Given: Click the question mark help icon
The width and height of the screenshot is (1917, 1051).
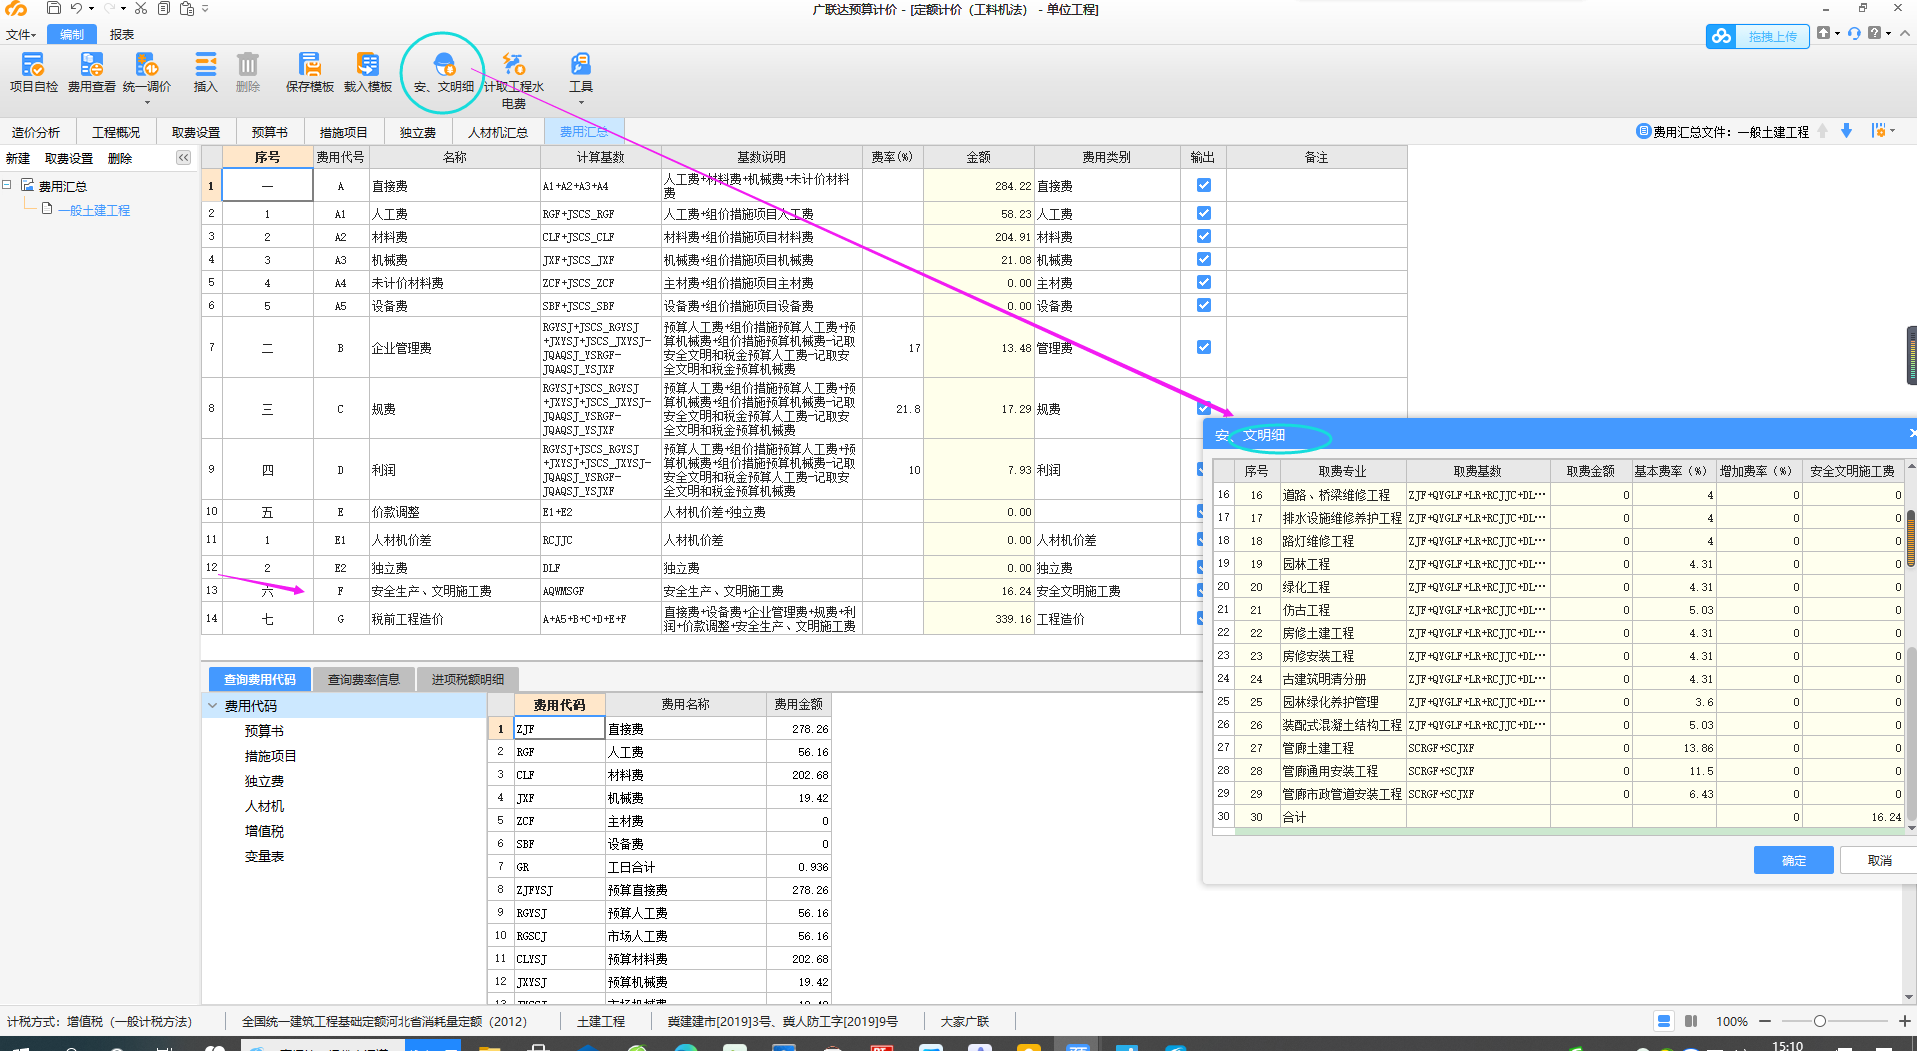Looking at the screenshot, I should pos(1874,33).
